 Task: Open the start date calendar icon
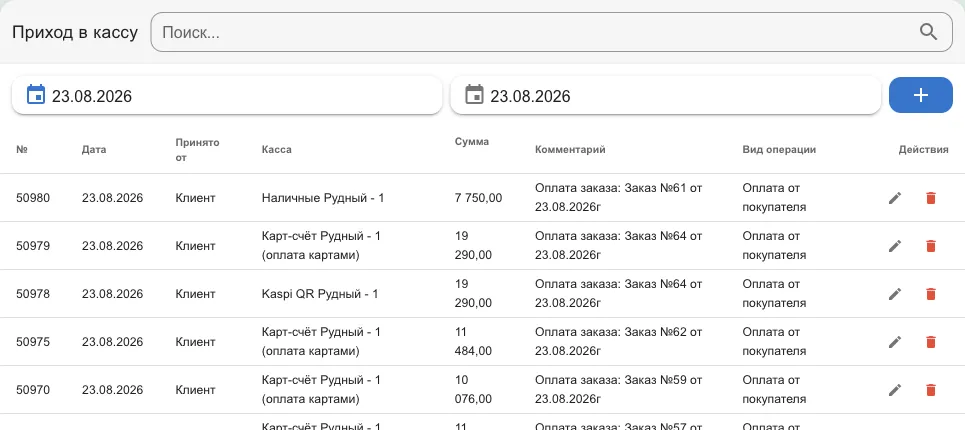click(x=36, y=95)
